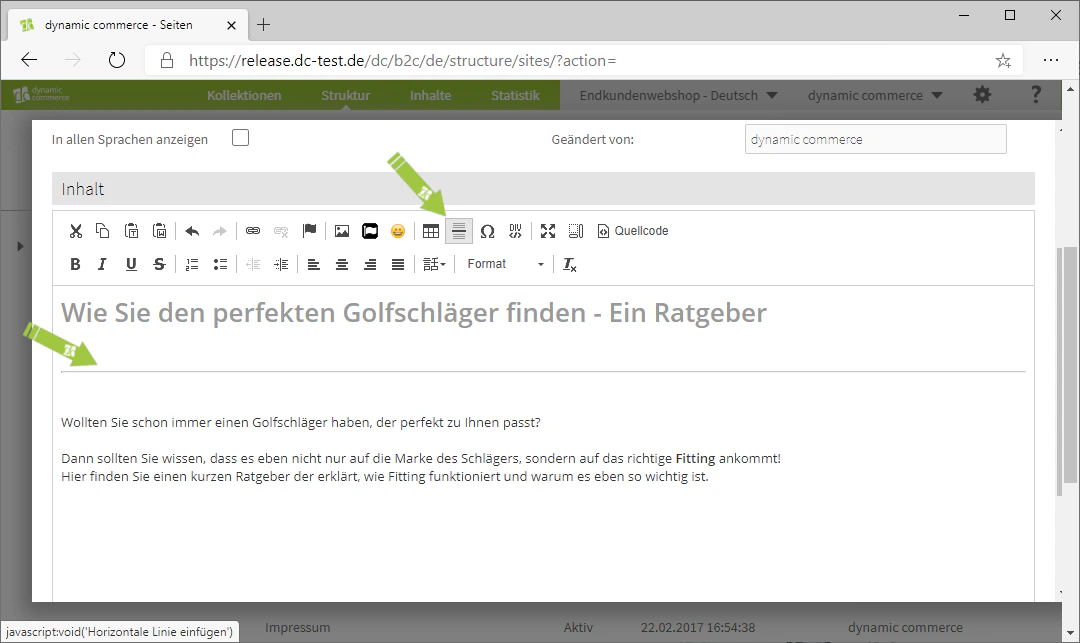Click the 'Geändert von' input field

875,139
